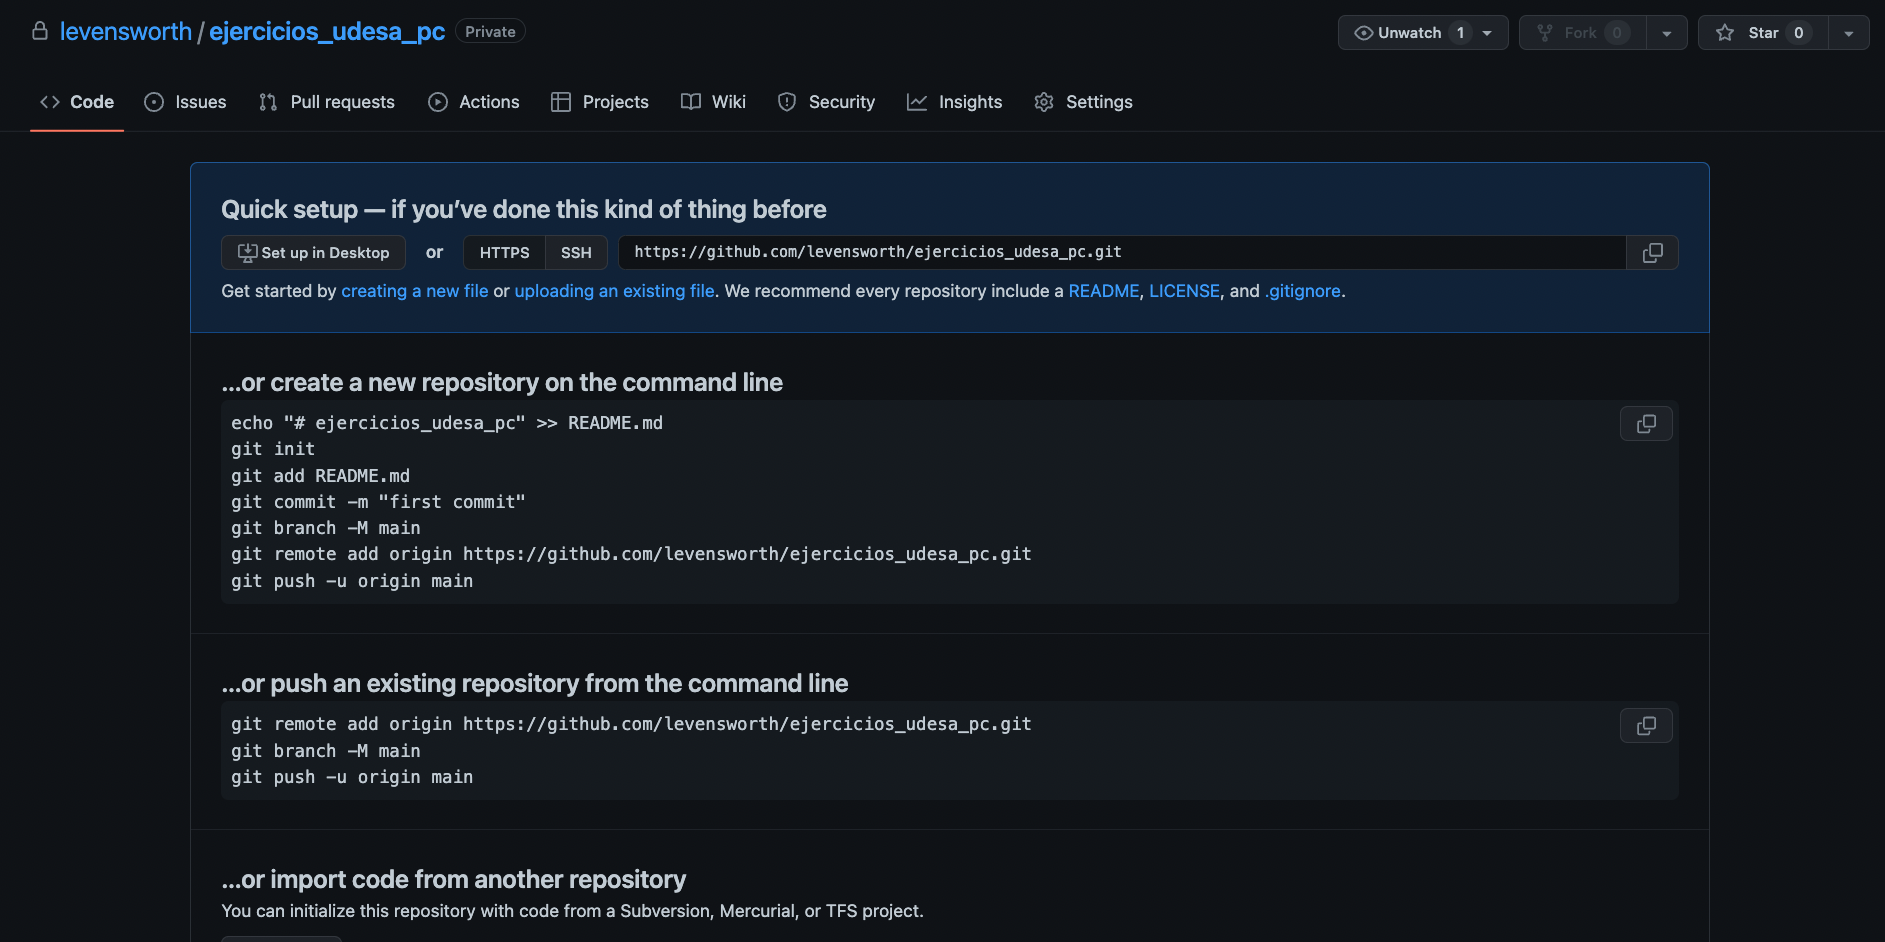Viewport: 1885px width, 942px height.
Task: Click the echo README.md command line
Action: pyautogui.click(x=447, y=423)
